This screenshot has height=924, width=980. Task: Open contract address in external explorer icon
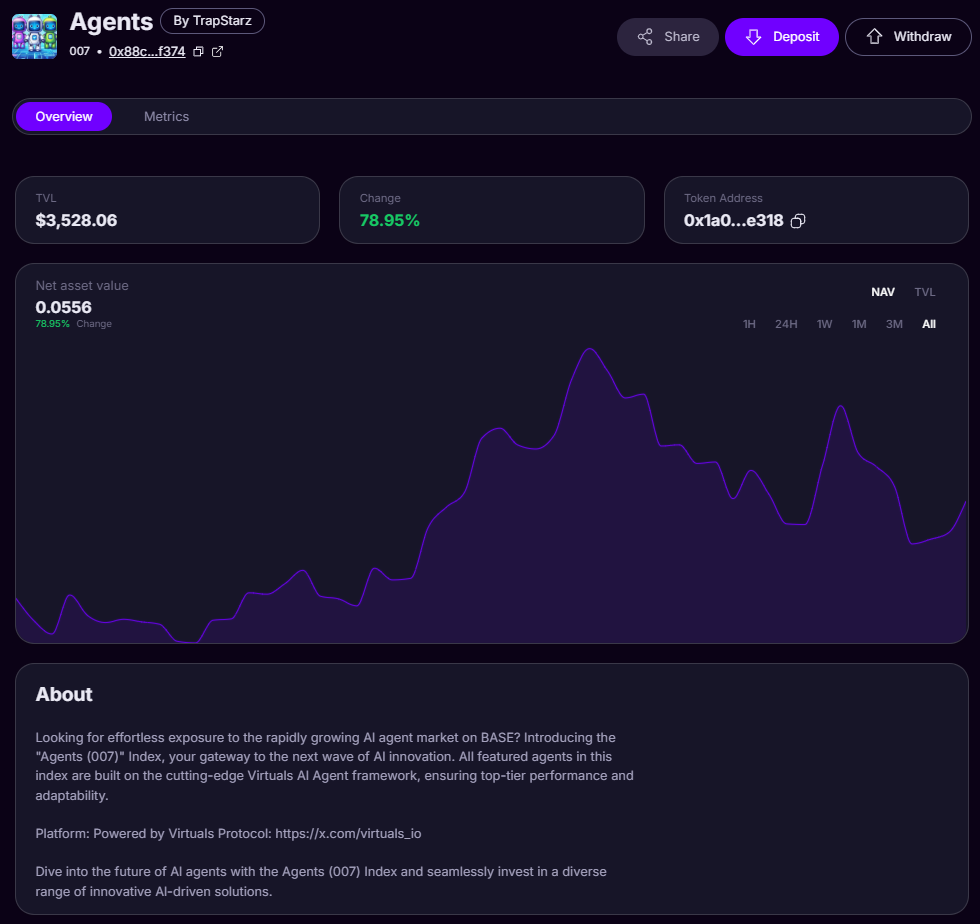(x=218, y=52)
